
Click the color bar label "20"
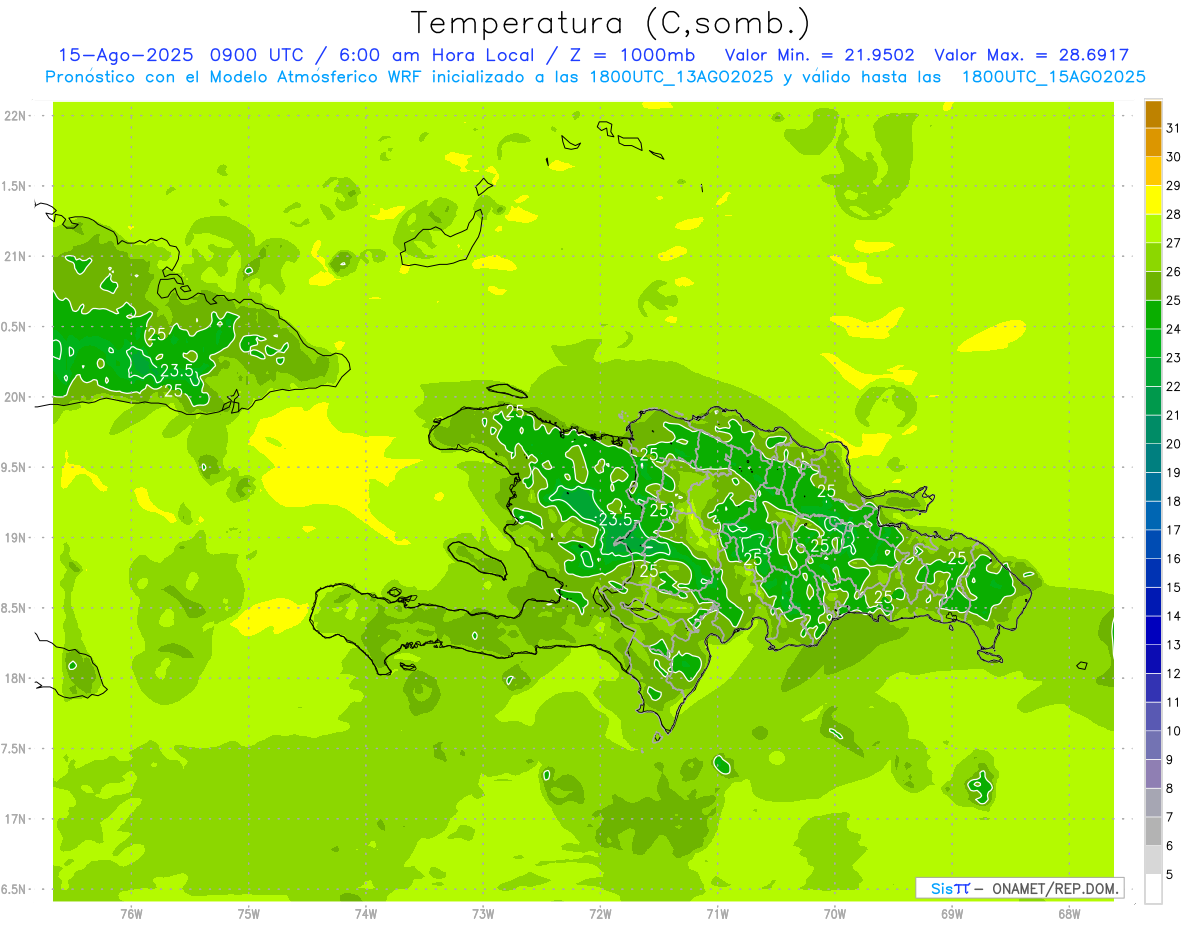click(x=1173, y=444)
